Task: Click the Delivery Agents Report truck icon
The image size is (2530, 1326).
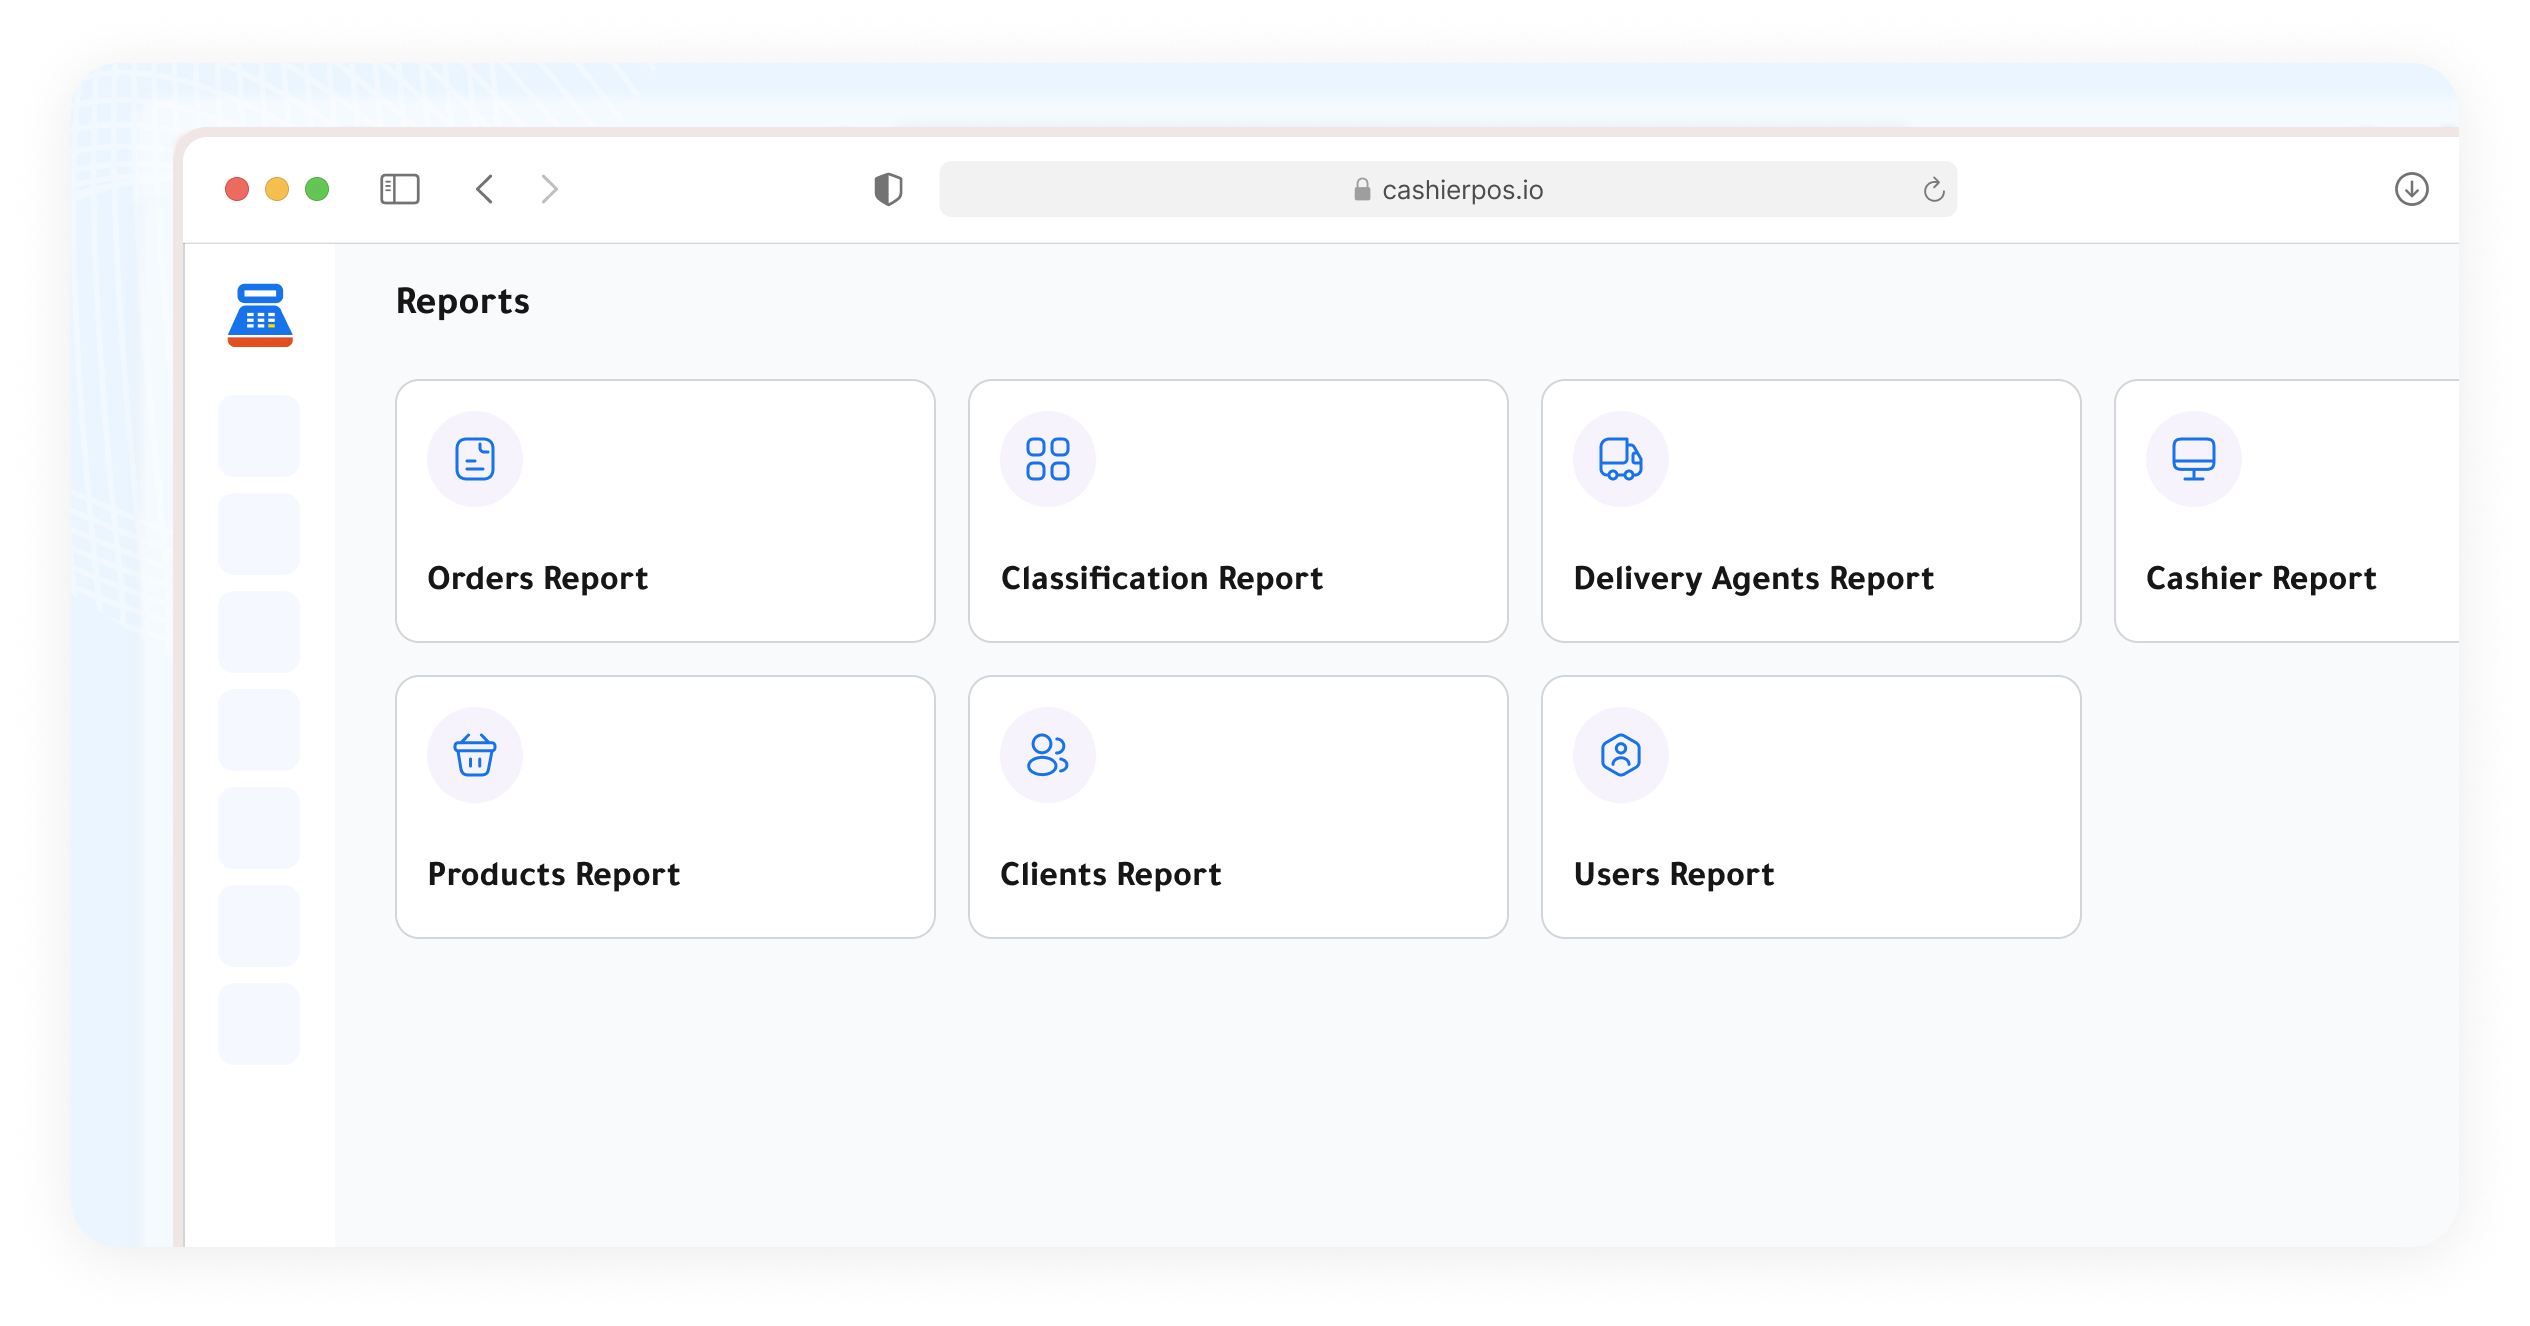Action: (x=1621, y=459)
